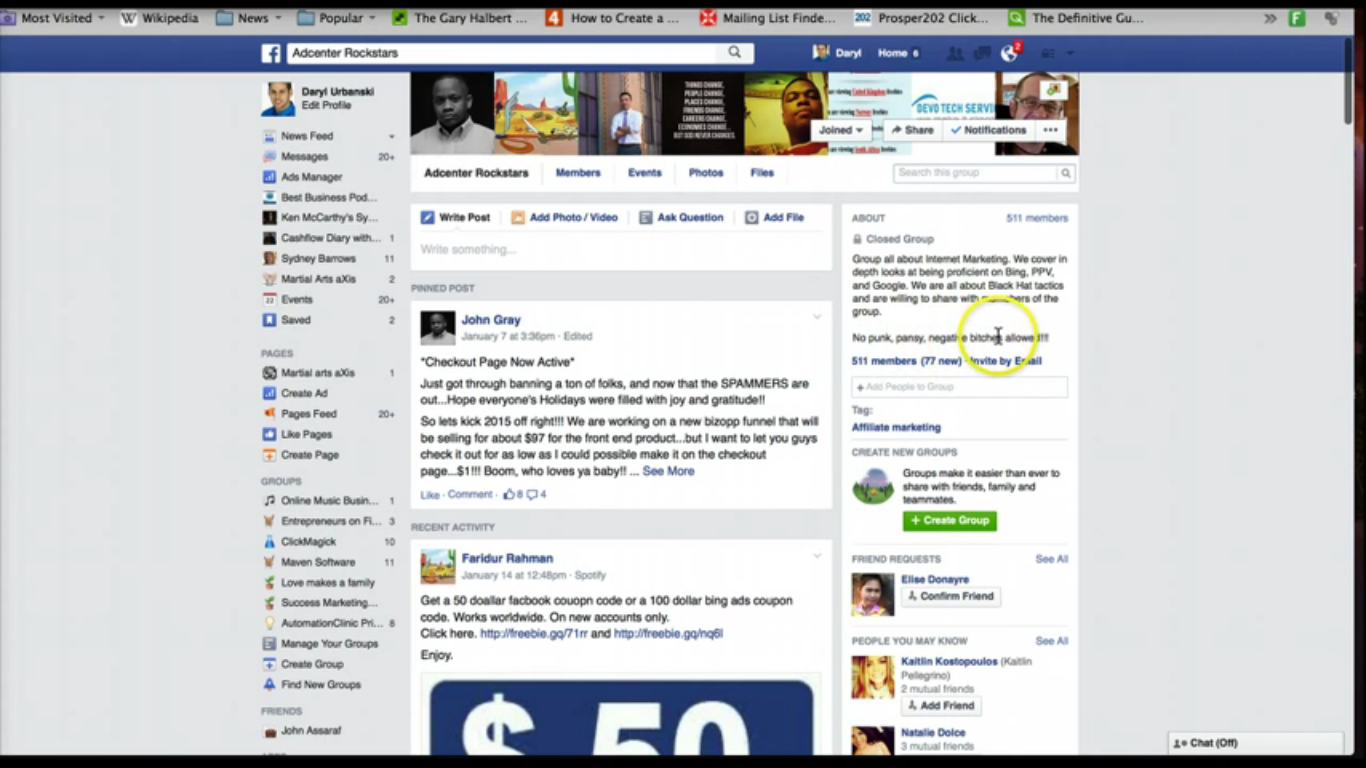Select Adcenter Rockstars group tab
The width and height of the screenshot is (1366, 768).
tap(476, 173)
